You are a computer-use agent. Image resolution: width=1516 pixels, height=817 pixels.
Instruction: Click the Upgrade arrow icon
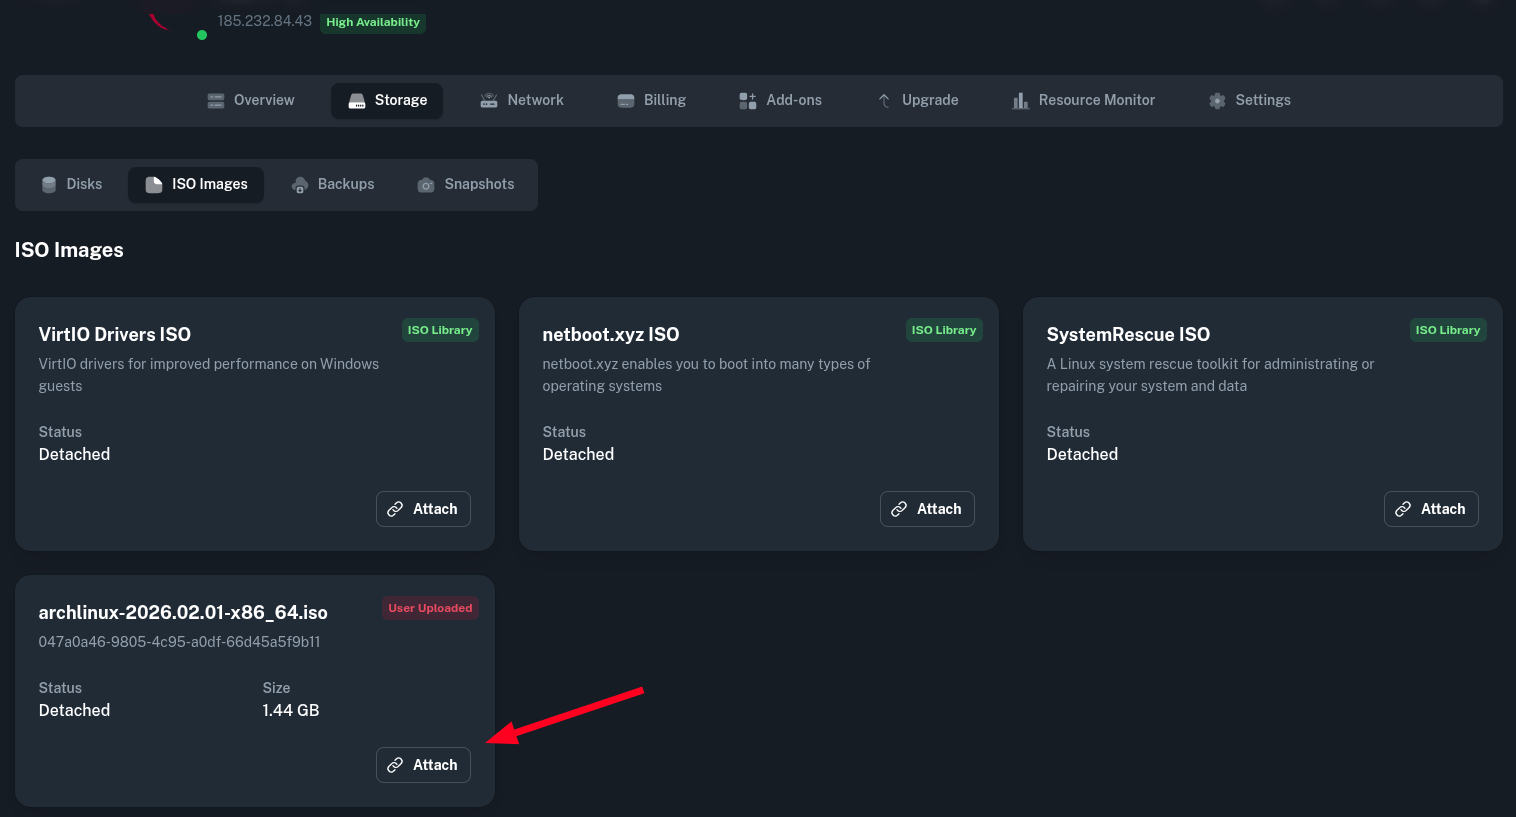point(884,101)
